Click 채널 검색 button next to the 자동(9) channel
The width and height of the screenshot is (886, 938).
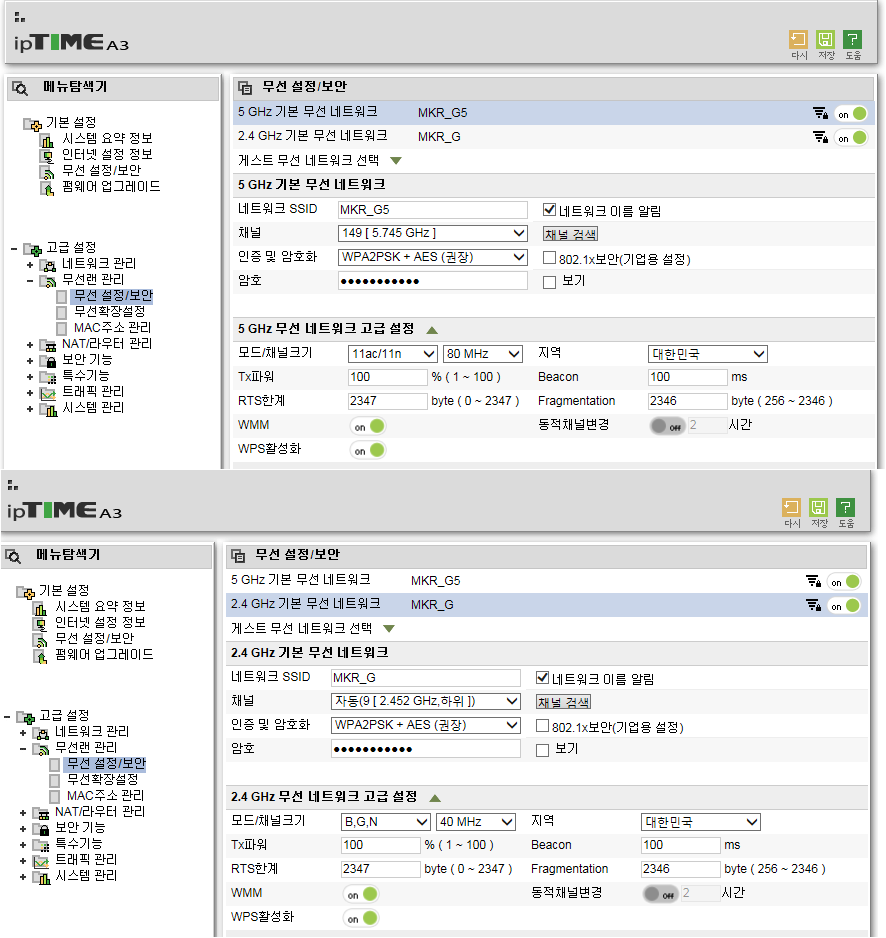563,702
